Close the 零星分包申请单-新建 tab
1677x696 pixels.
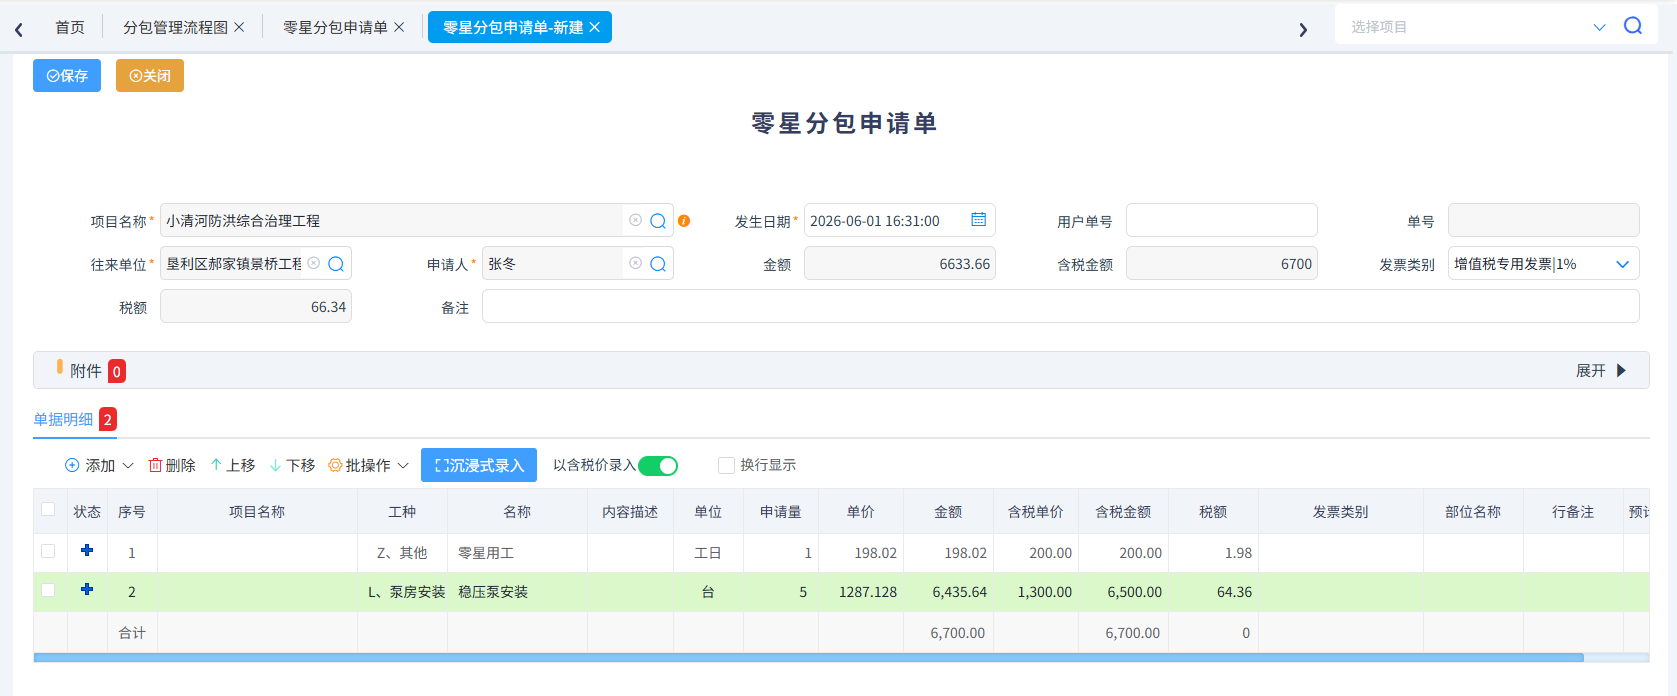594,27
